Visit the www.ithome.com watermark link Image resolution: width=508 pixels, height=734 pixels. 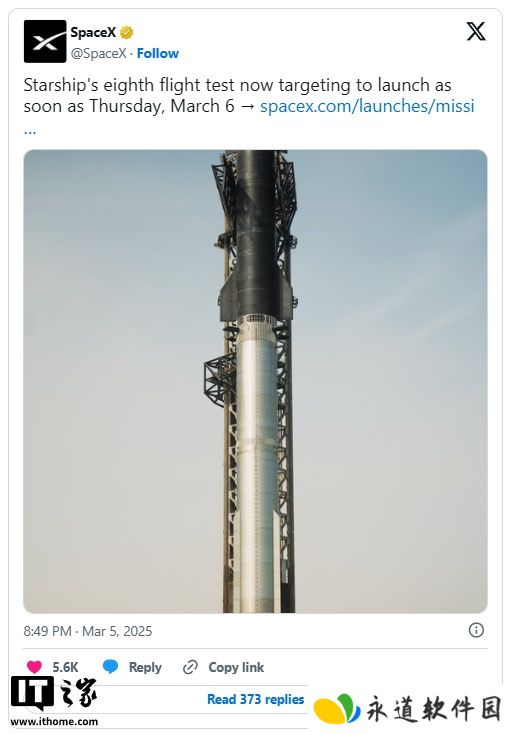coord(54,721)
